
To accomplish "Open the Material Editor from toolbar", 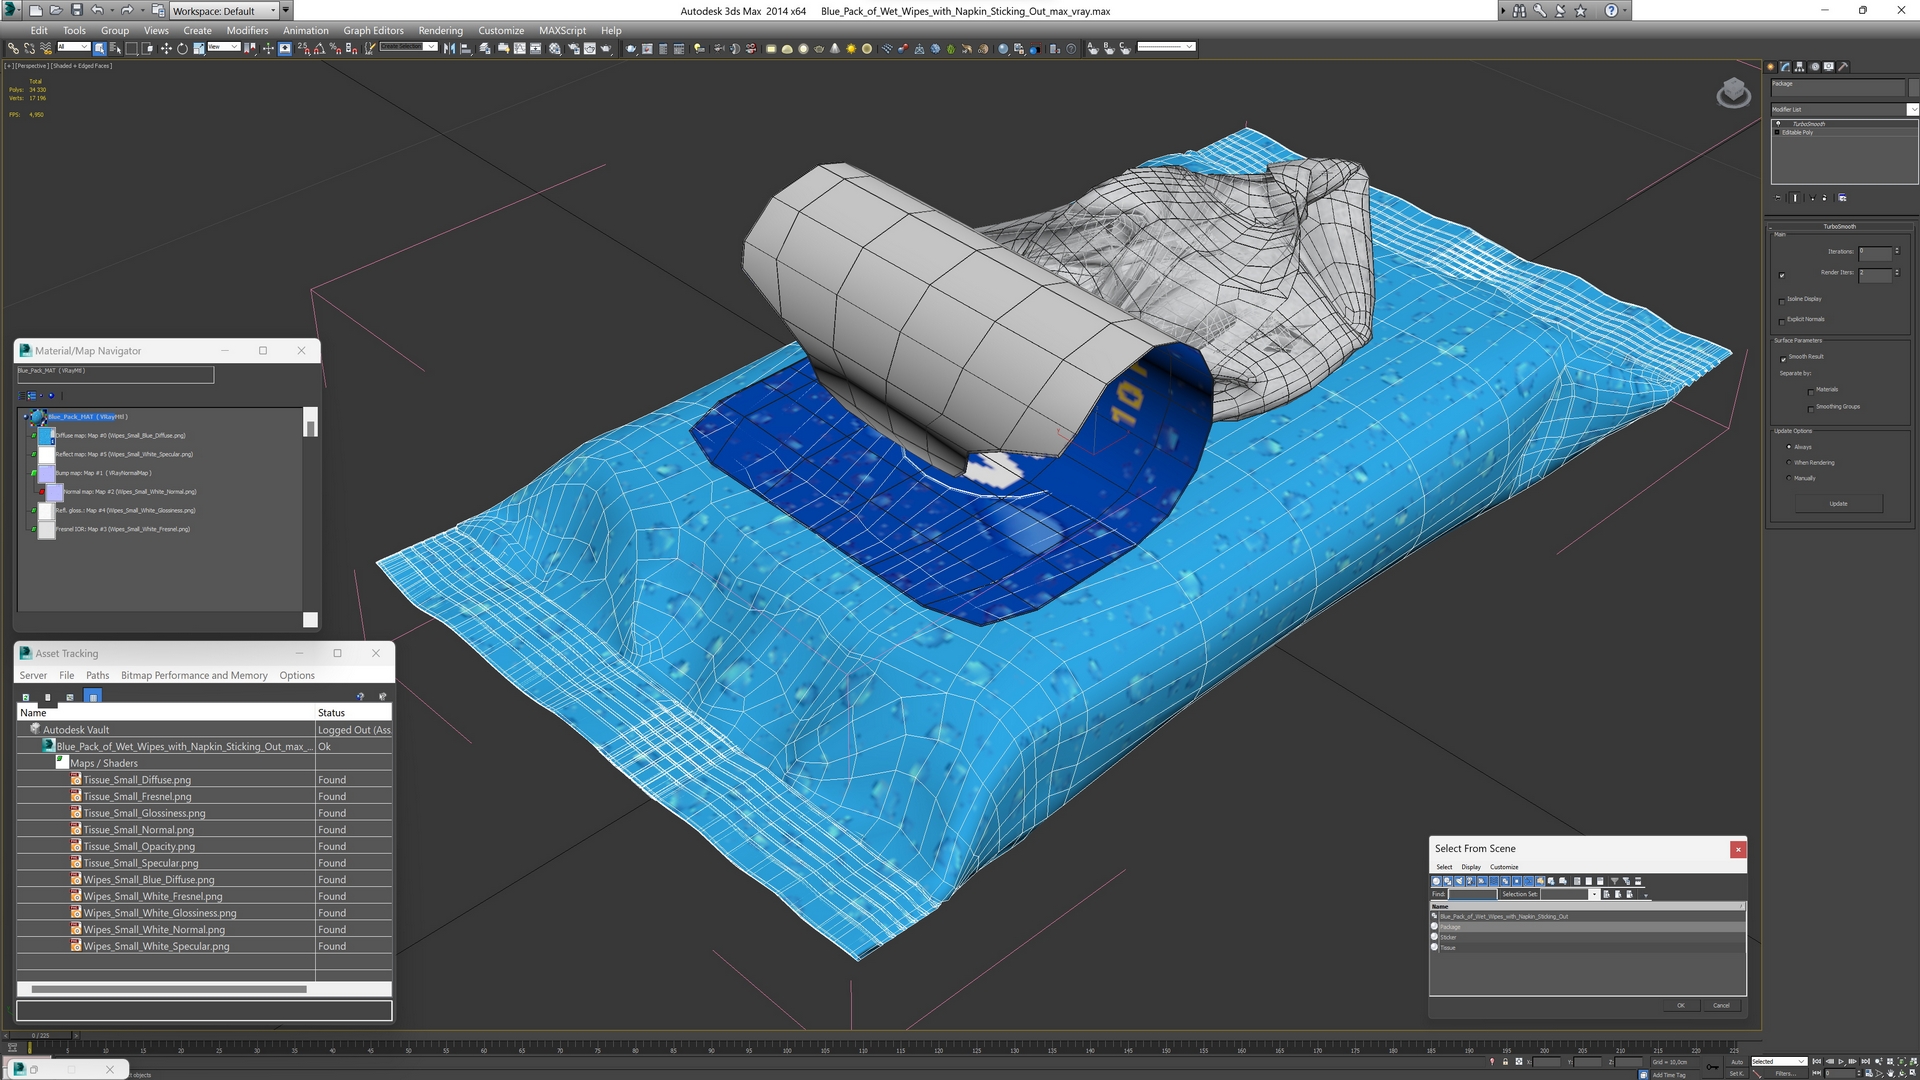I will click(555, 48).
